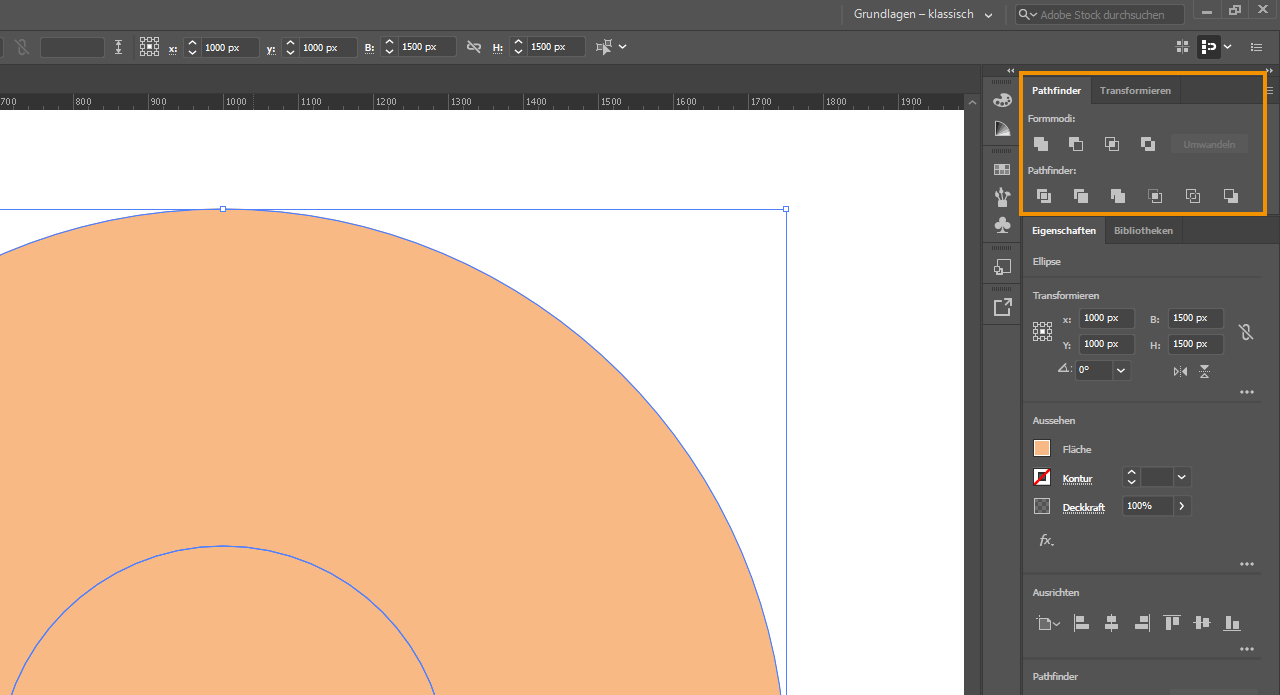Click the Minus Back pathfinder icon

pyautogui.click(x=1231, y=196)
